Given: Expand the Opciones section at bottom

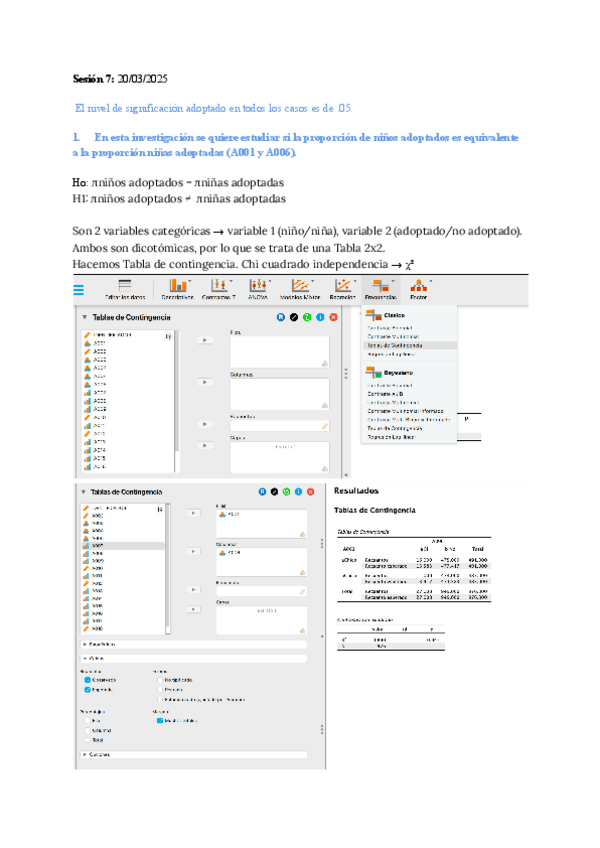Looking at the screenshot, I should pos(194,754).
